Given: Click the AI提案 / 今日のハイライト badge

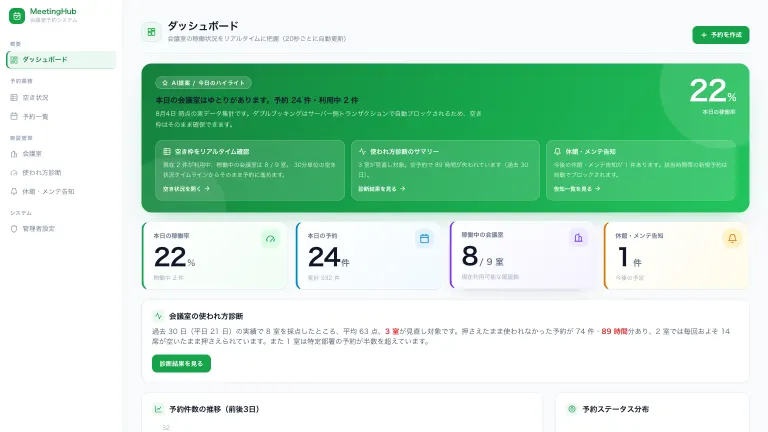Looking at the screenshot, I should pyautogui.click(x=203, y=83).
